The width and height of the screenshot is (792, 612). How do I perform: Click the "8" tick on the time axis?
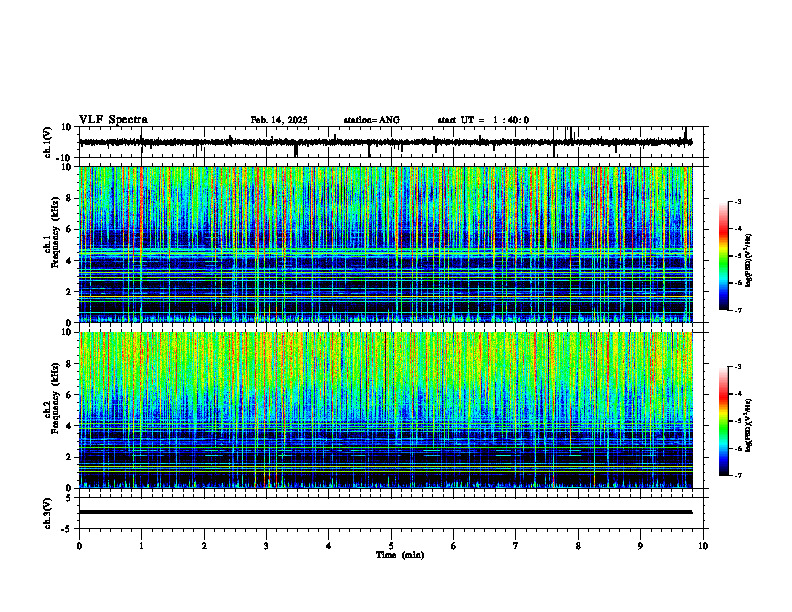(578, 546)
